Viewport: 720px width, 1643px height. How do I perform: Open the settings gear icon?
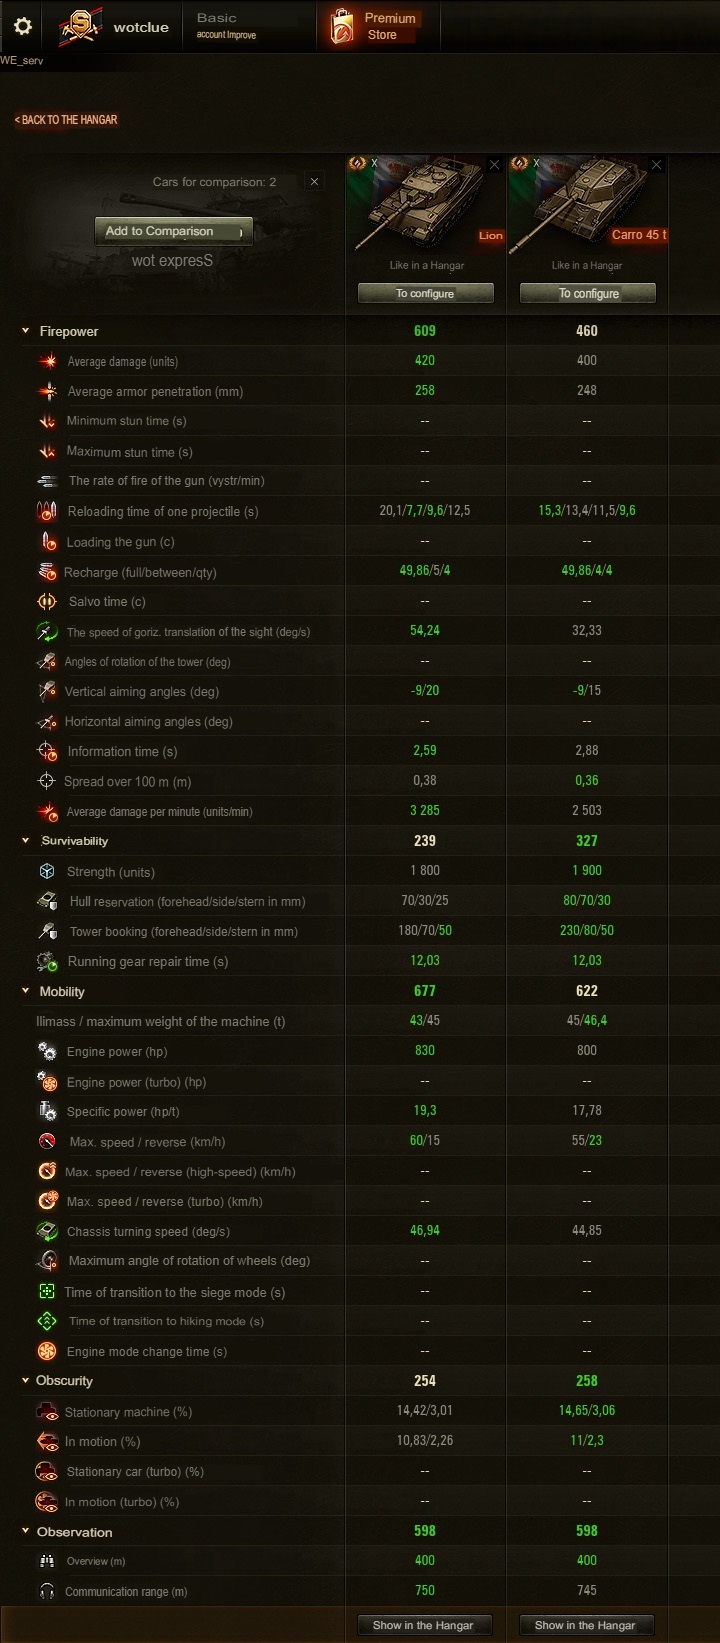click(22, 26)
